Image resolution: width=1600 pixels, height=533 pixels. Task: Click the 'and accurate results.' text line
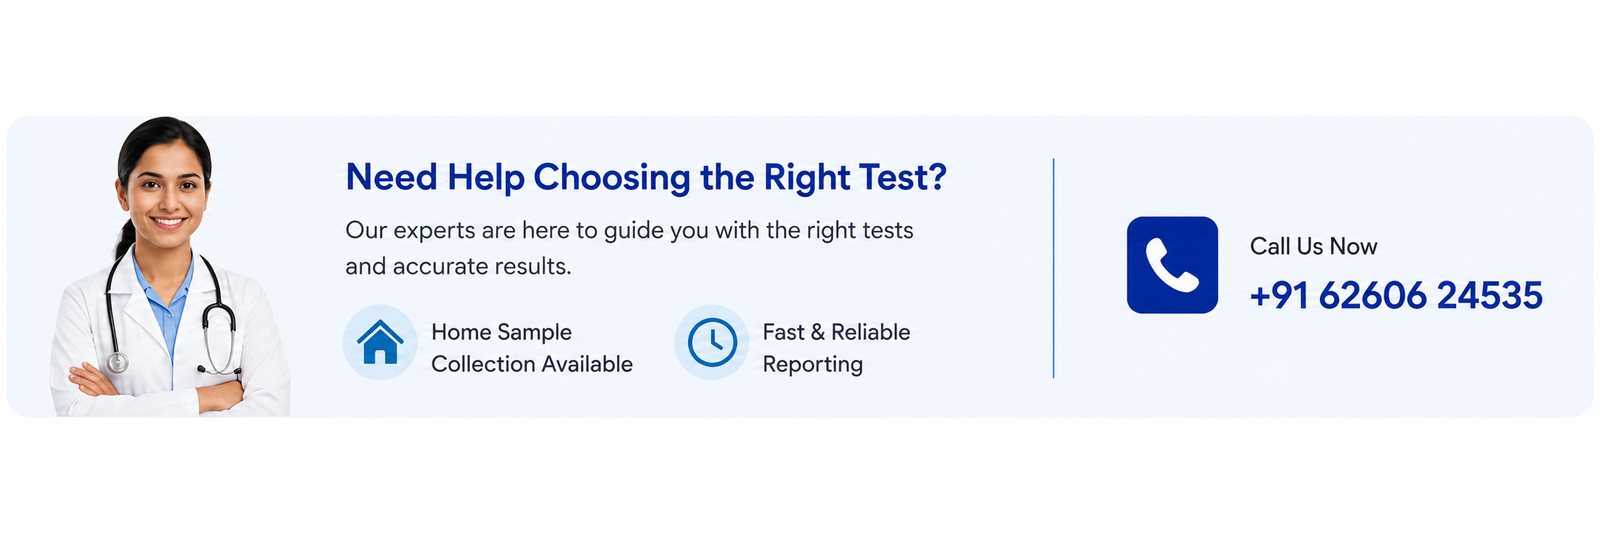pyautogui.click(x=458, y=266)
